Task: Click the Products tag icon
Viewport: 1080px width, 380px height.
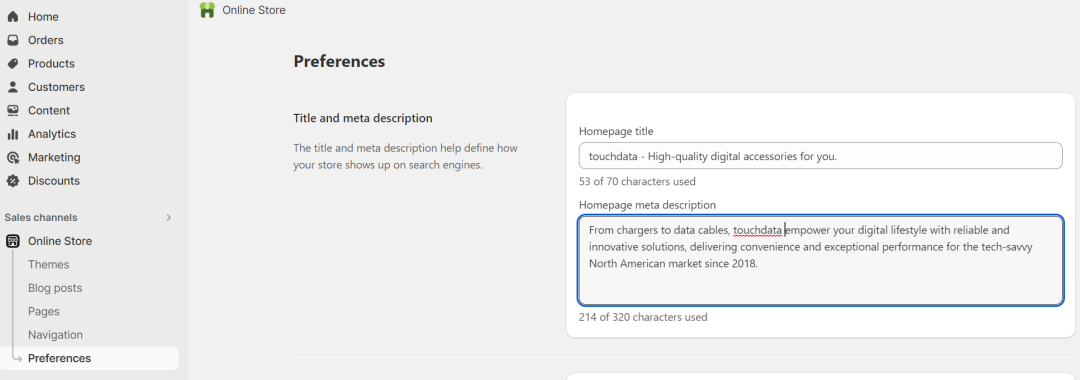Action: pyautogui.click(x=12, y=63)
